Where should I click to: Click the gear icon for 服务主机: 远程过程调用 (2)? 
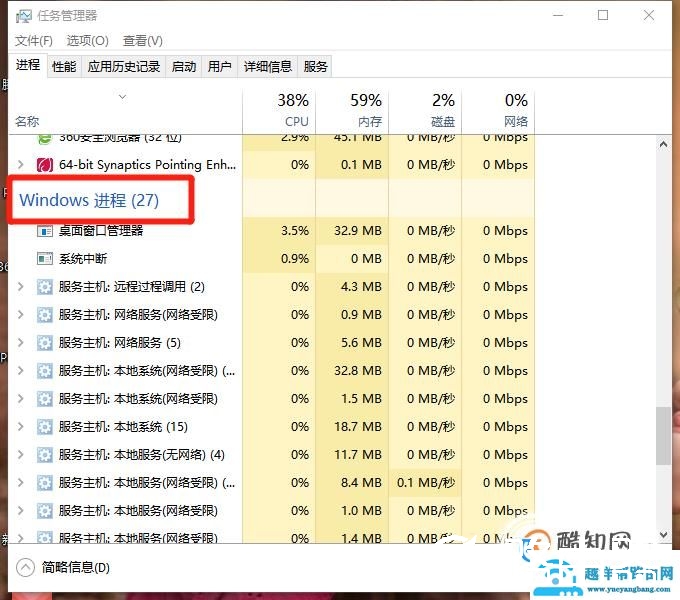pos(45,287)
